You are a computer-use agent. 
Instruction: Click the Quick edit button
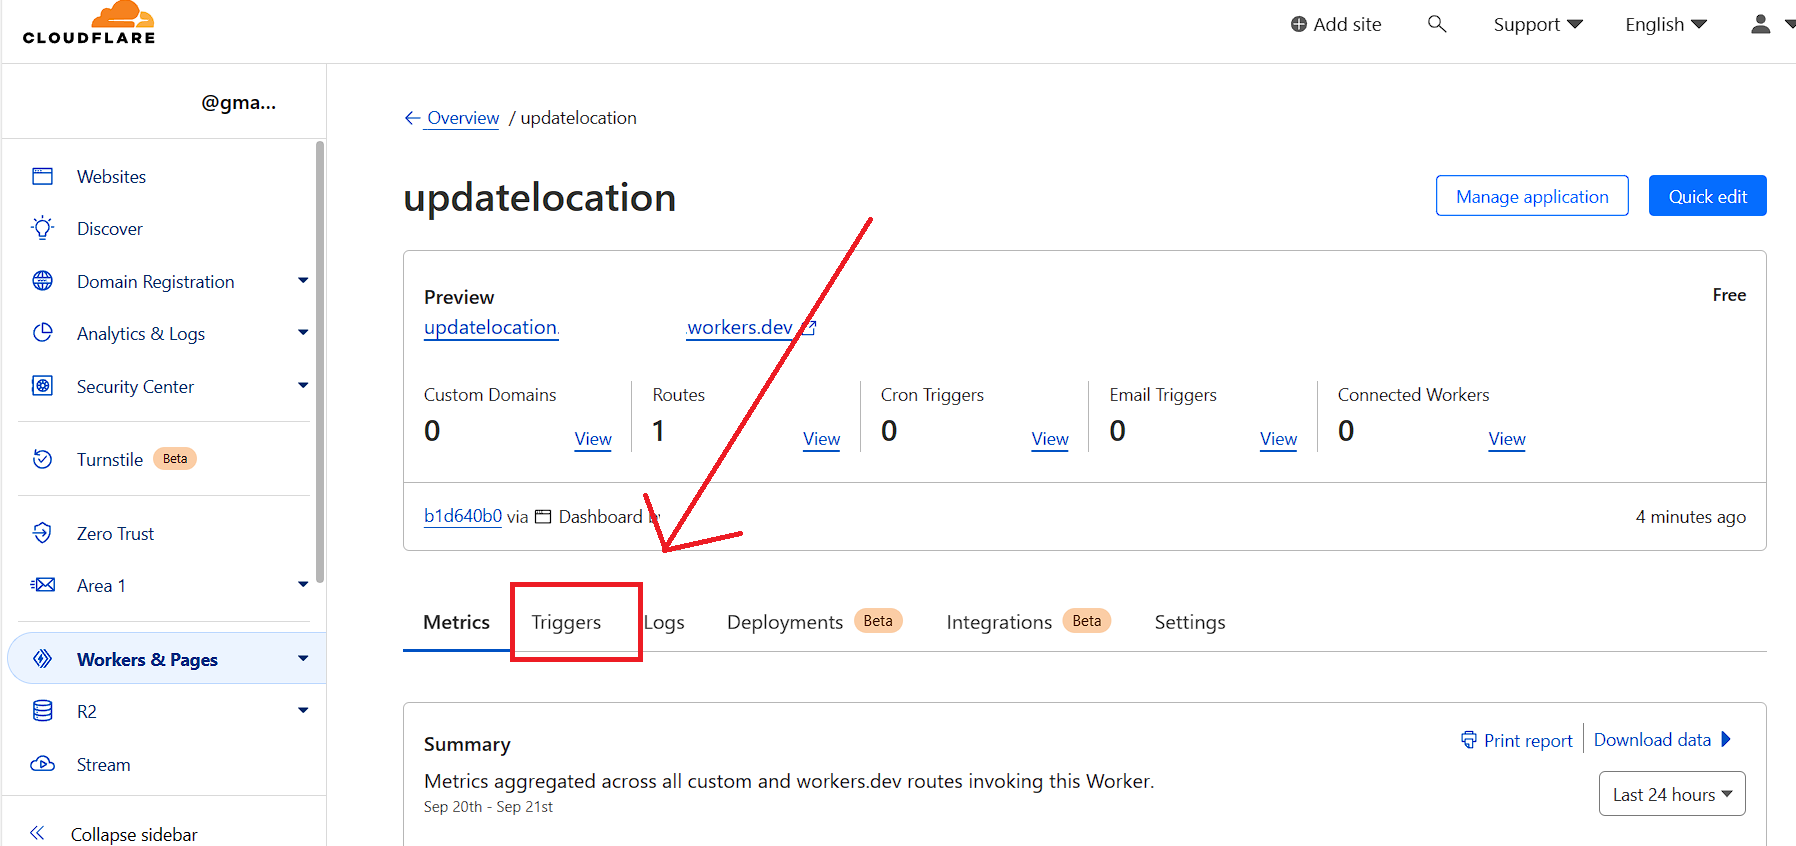1707,196
